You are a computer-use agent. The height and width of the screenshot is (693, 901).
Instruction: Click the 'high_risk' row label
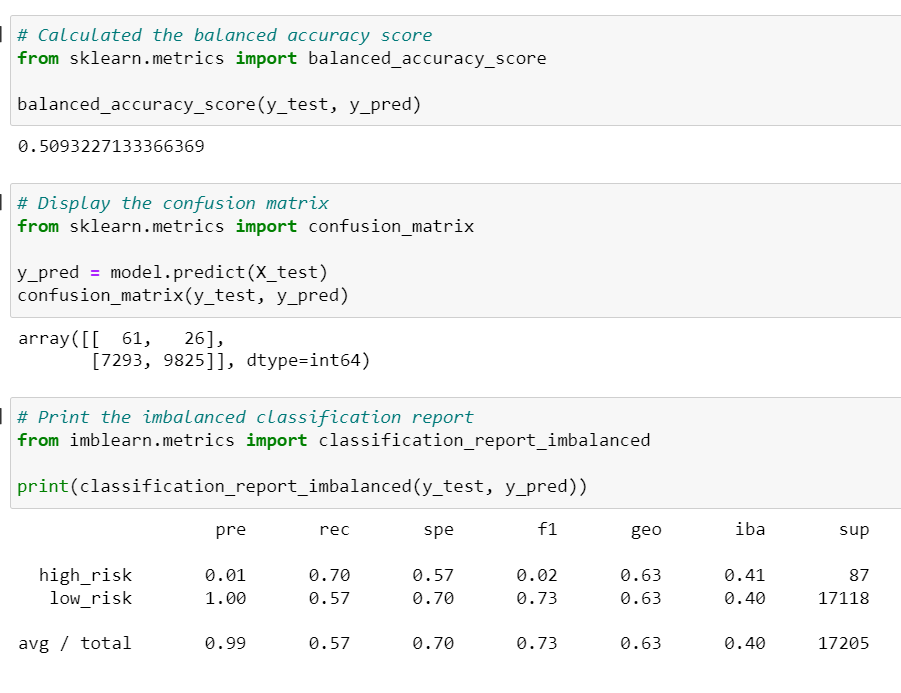[x=86, y=575]
